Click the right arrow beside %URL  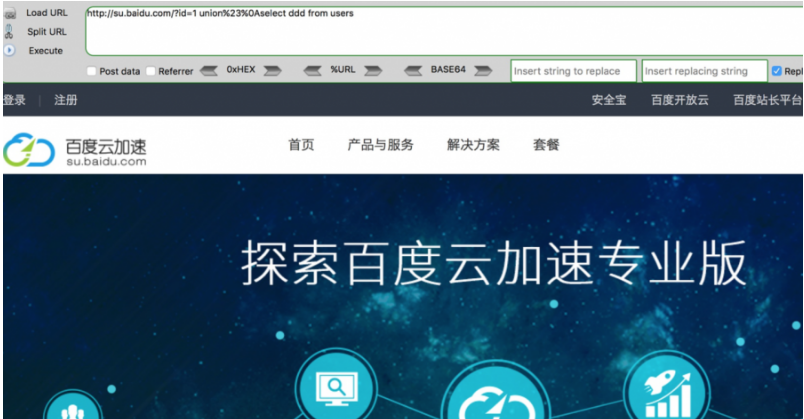(373, 70)
